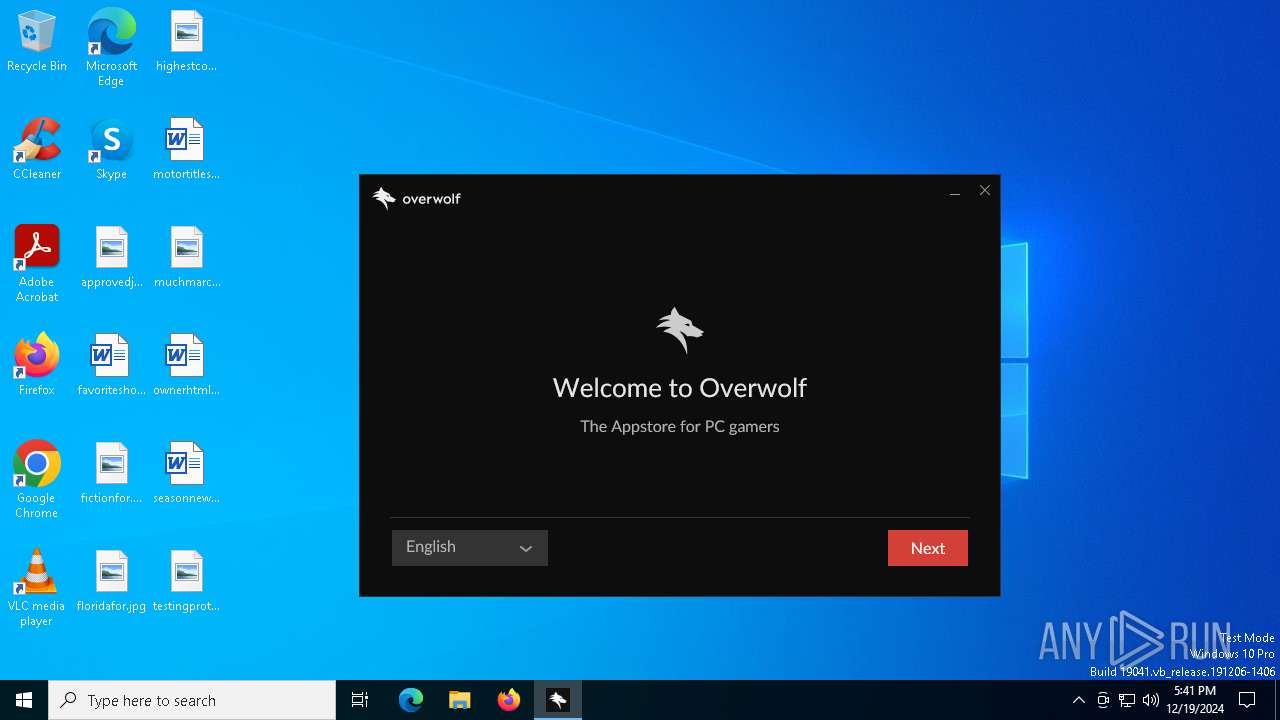Select the motortitles... Word document on desktop
Screen dimensions: 1280x720
click(x=186, y=150)
